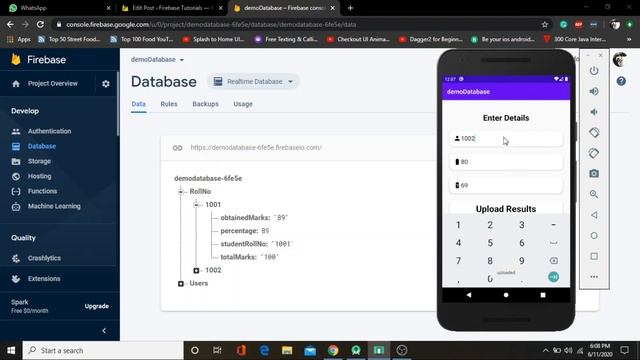Select the percentage value 89

click(x=265, y=231)
